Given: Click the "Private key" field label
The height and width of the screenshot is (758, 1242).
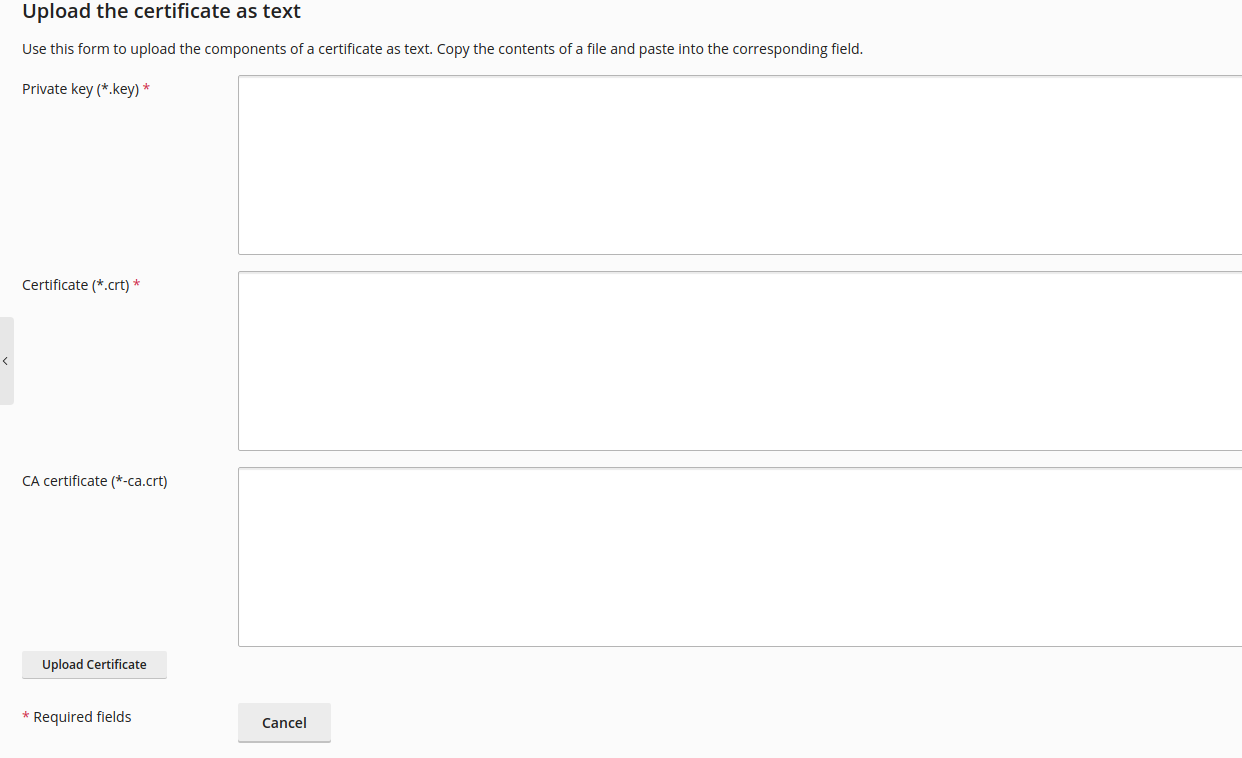Looking at the screenshot, I should point(57,89).
